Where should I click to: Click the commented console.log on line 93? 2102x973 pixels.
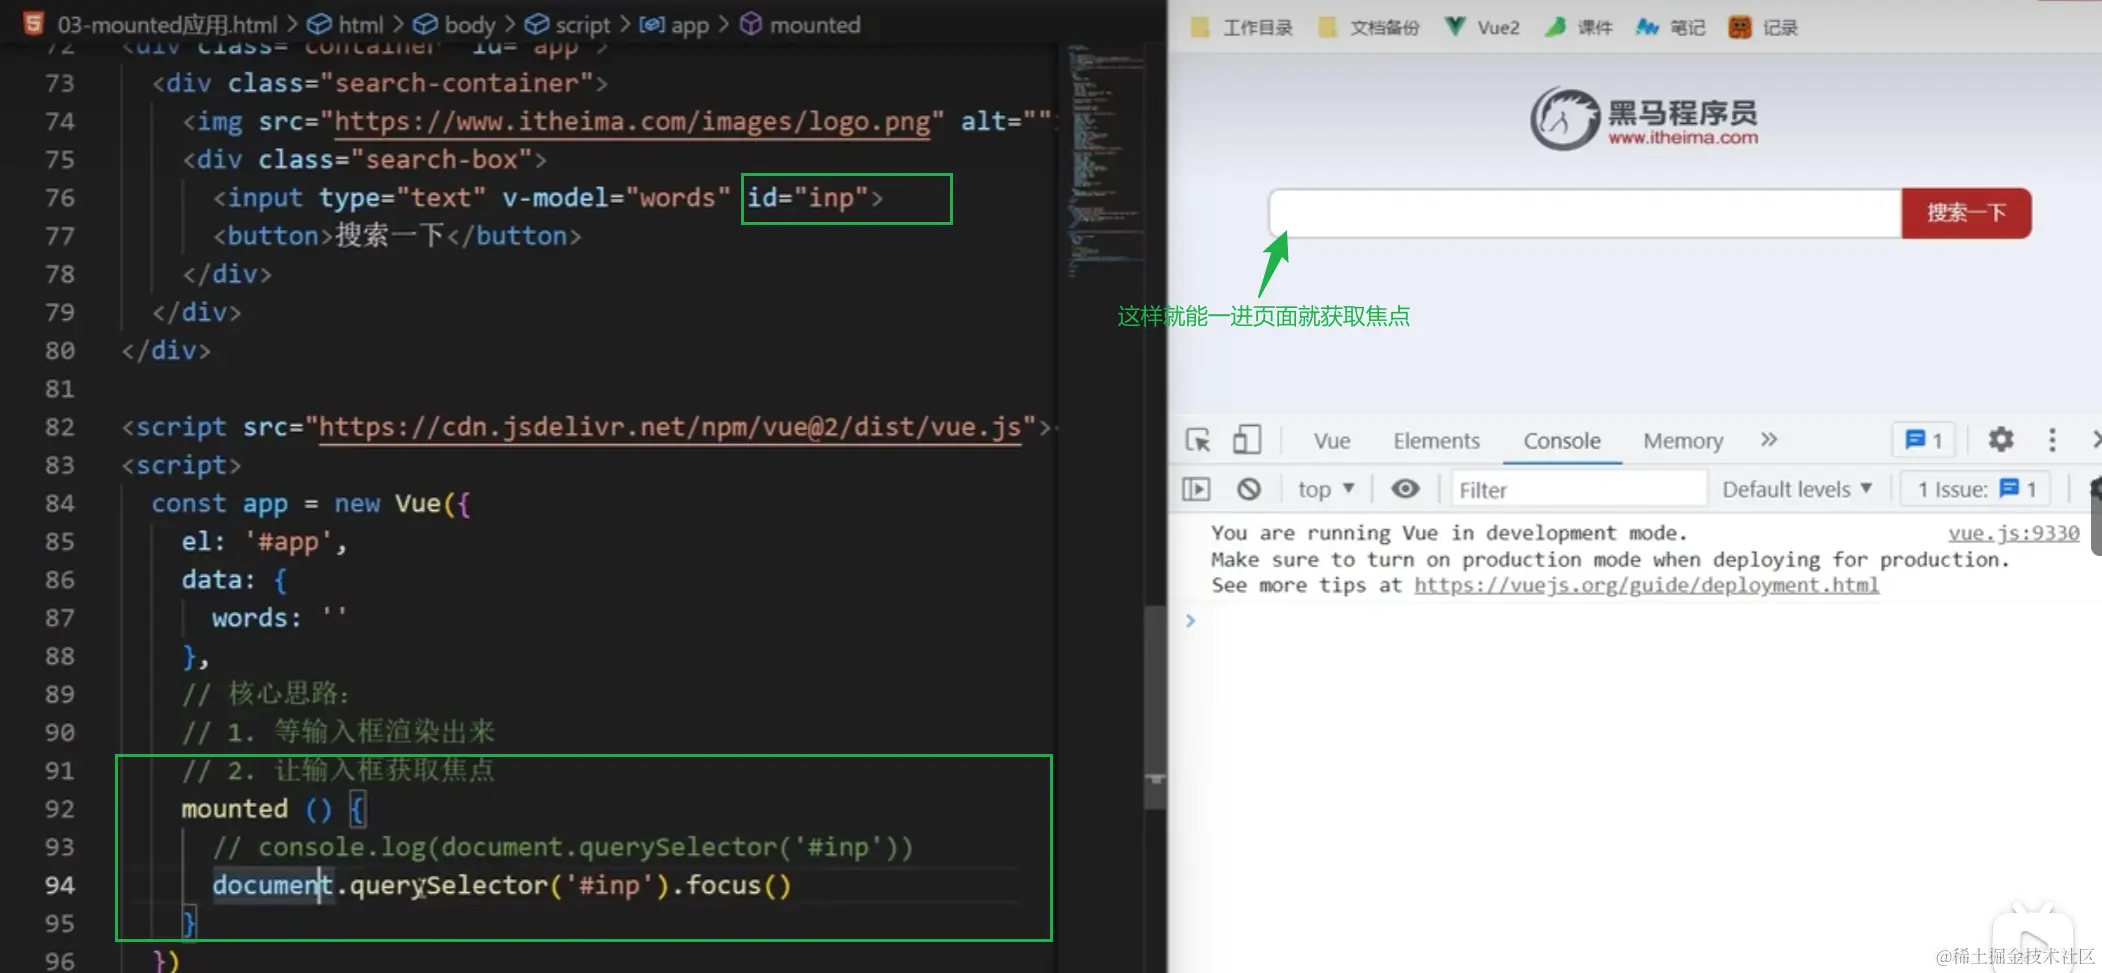tap(563, 847)
